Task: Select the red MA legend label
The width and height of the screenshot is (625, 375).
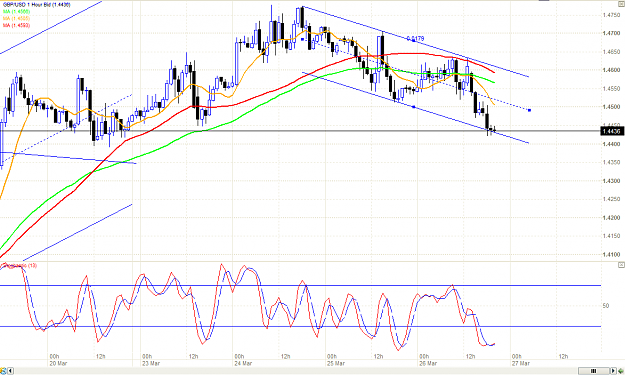Action: (x=16, y=25)
